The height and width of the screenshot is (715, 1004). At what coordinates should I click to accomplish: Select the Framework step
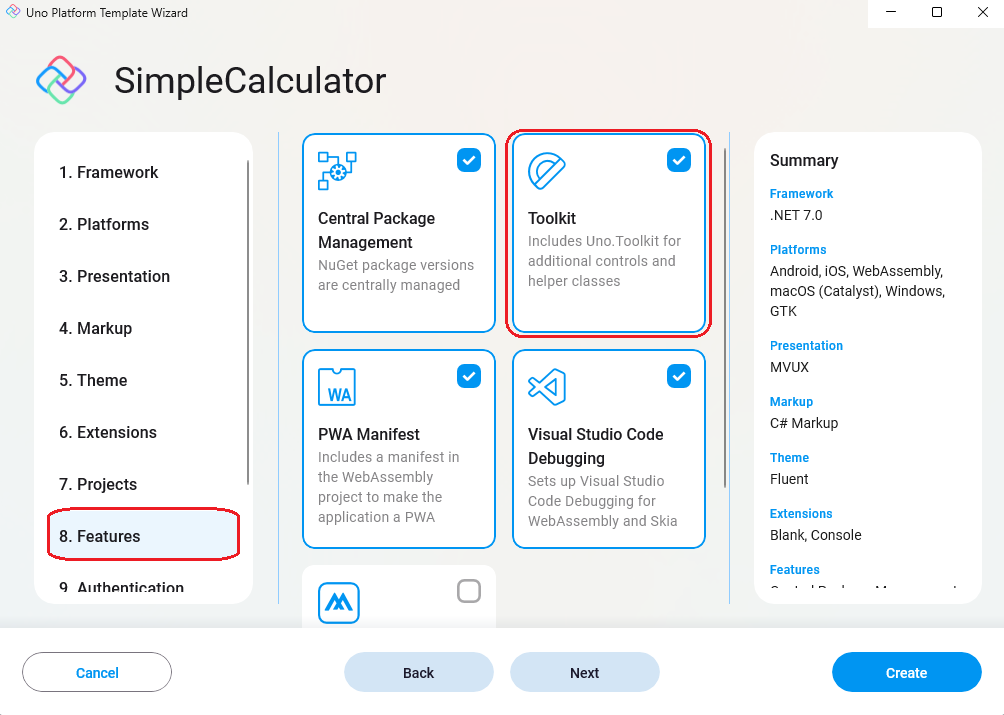click(109, 172)
